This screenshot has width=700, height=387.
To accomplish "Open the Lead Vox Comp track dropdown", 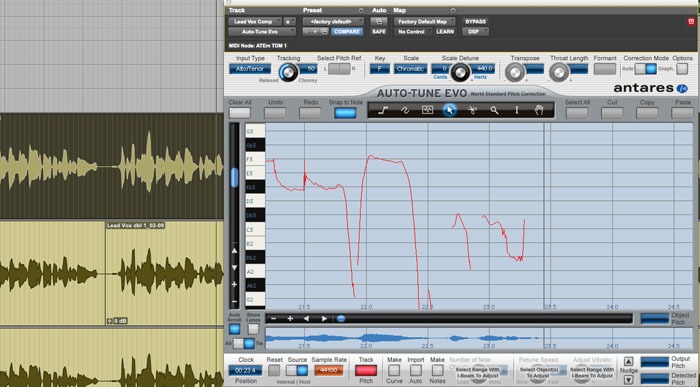I will pos(255,21).
